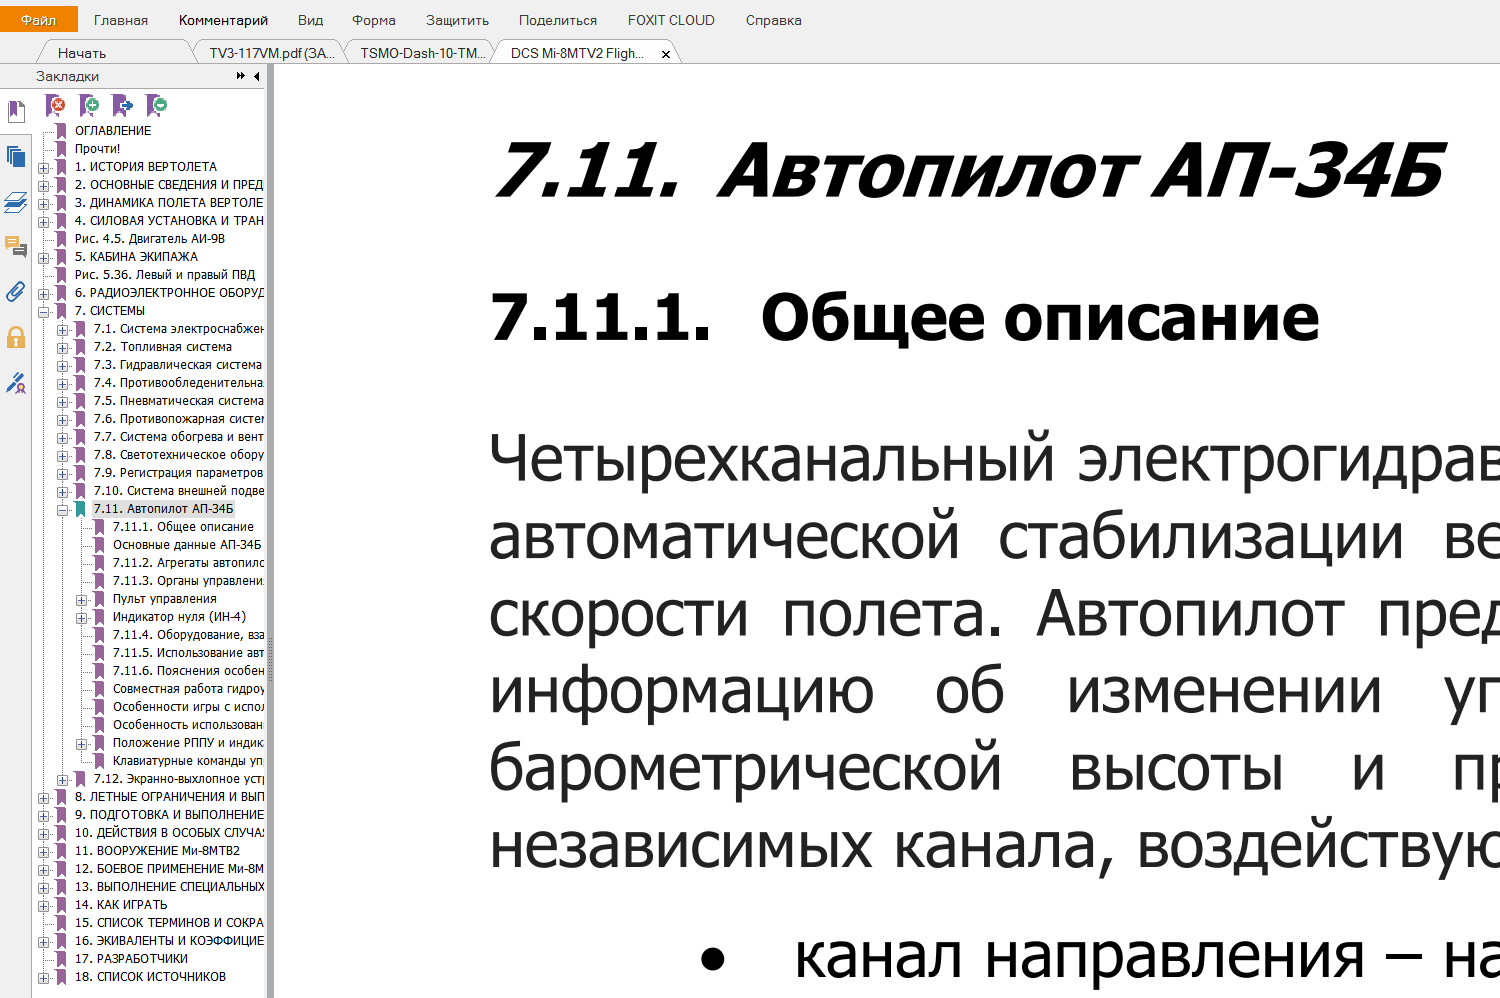
Task: Expand 5. КАБИНА ЭКИПАЖА bookmark node
Action: pyautogui.click(x=44, y=258)
